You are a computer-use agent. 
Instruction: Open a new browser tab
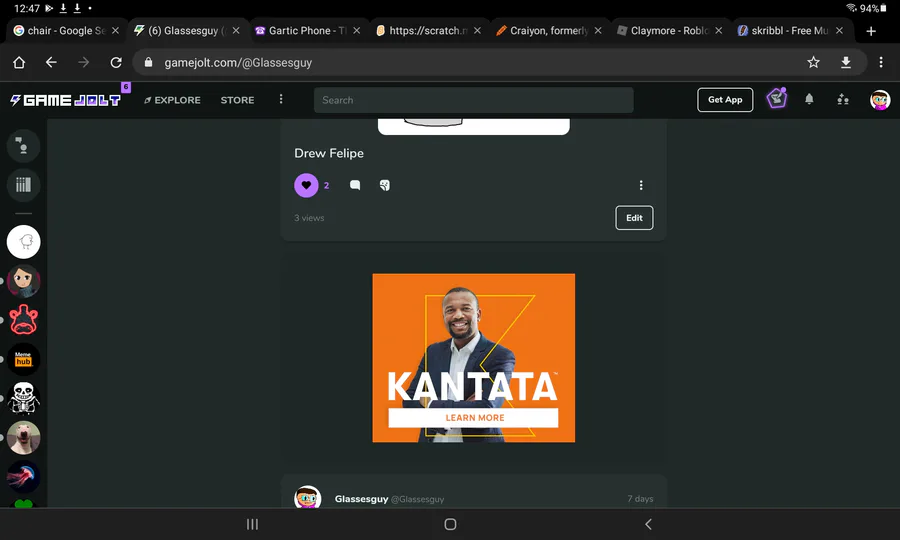click(871, 31)
